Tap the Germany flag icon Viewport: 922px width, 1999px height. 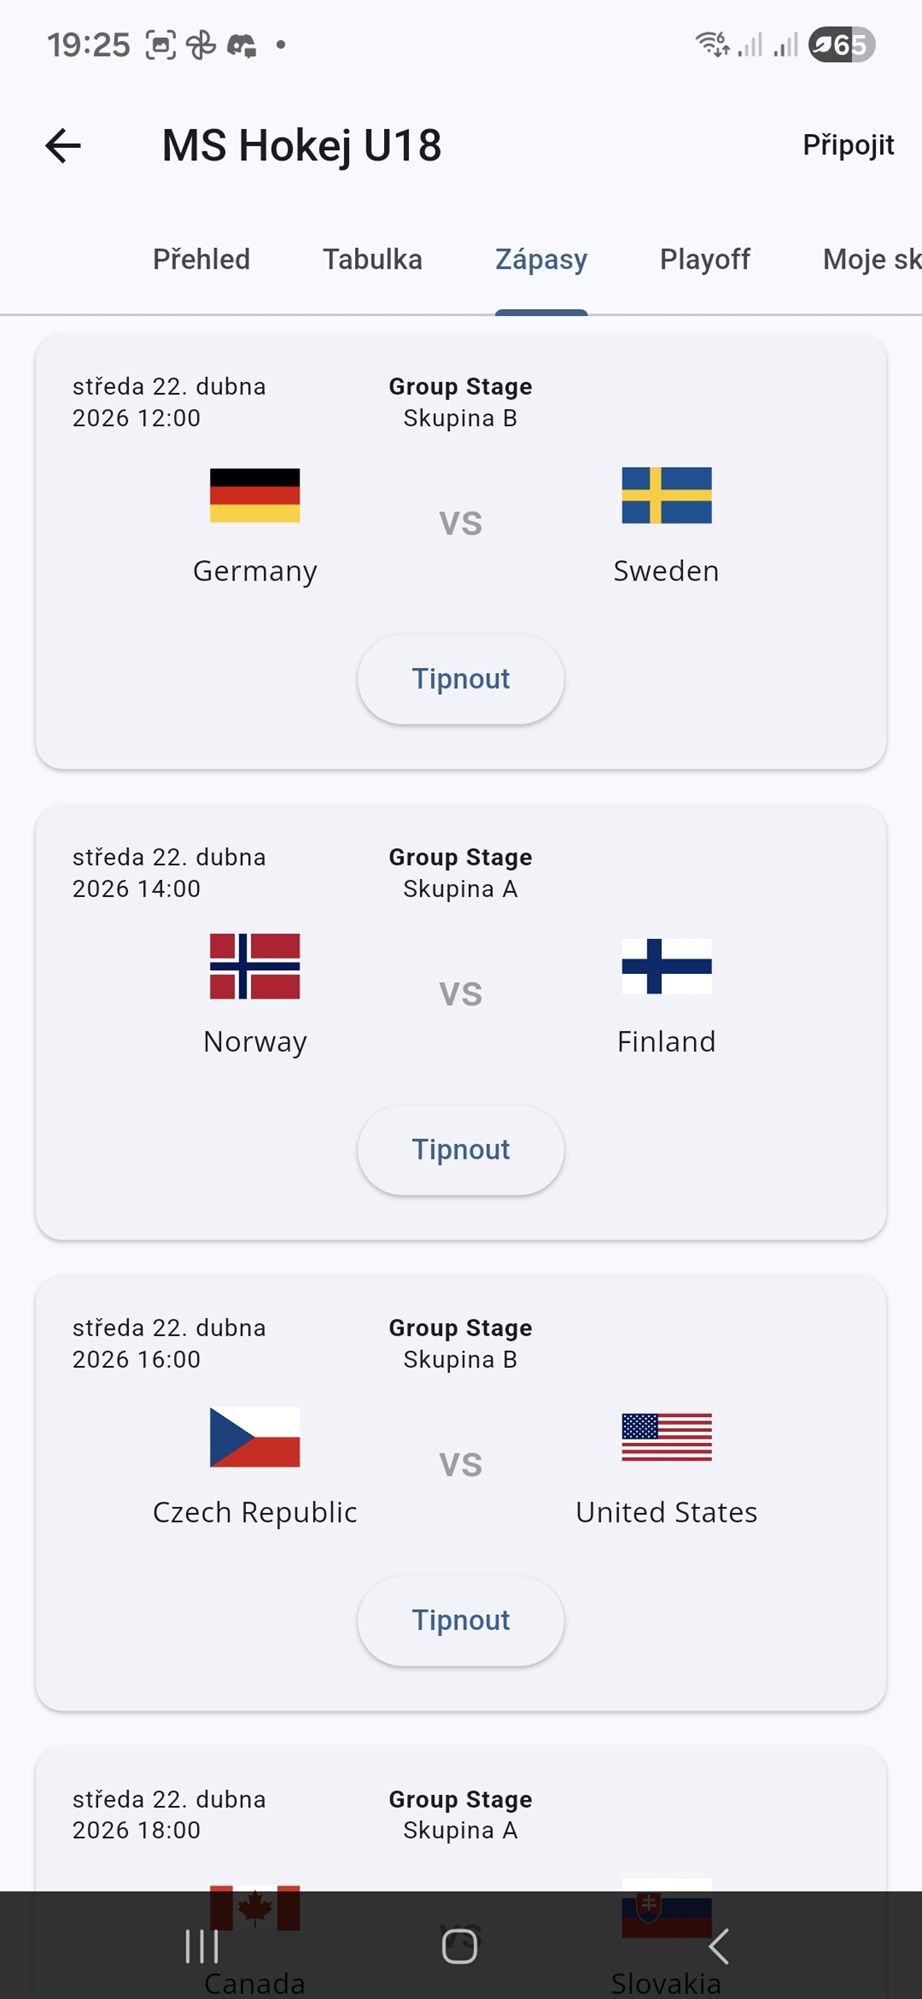[x=255, y=495]
